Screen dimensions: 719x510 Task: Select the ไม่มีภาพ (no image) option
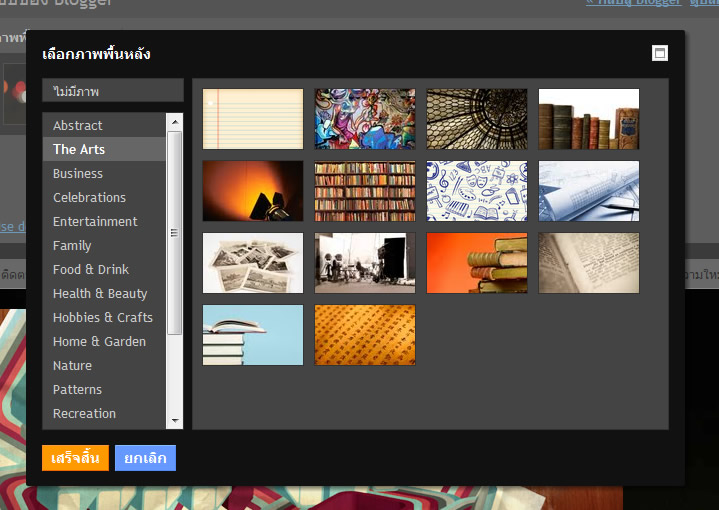coord(113,91)
